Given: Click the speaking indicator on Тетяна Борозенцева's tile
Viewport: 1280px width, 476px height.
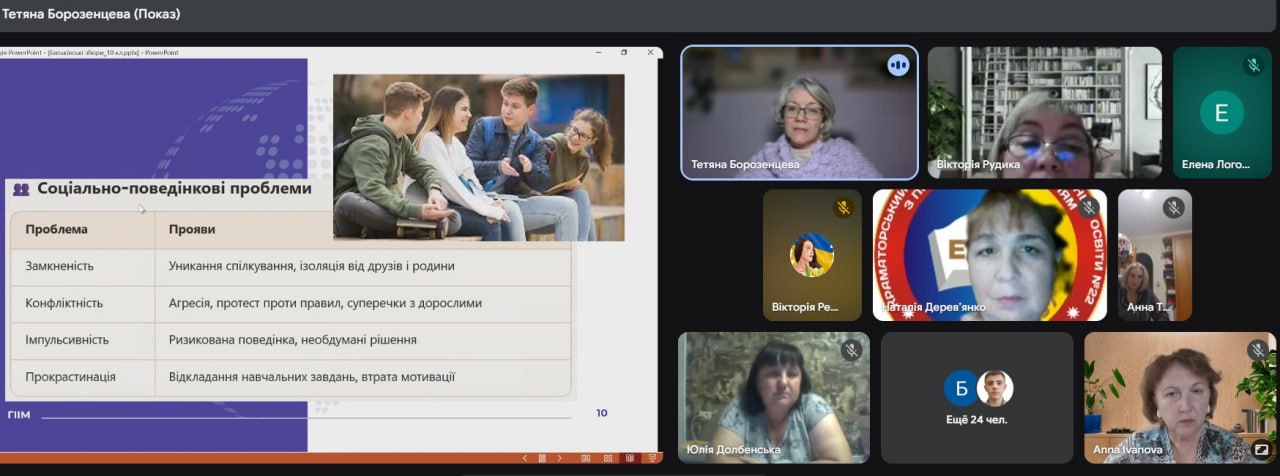Looking at the screenshot, I should click(897, 65).
